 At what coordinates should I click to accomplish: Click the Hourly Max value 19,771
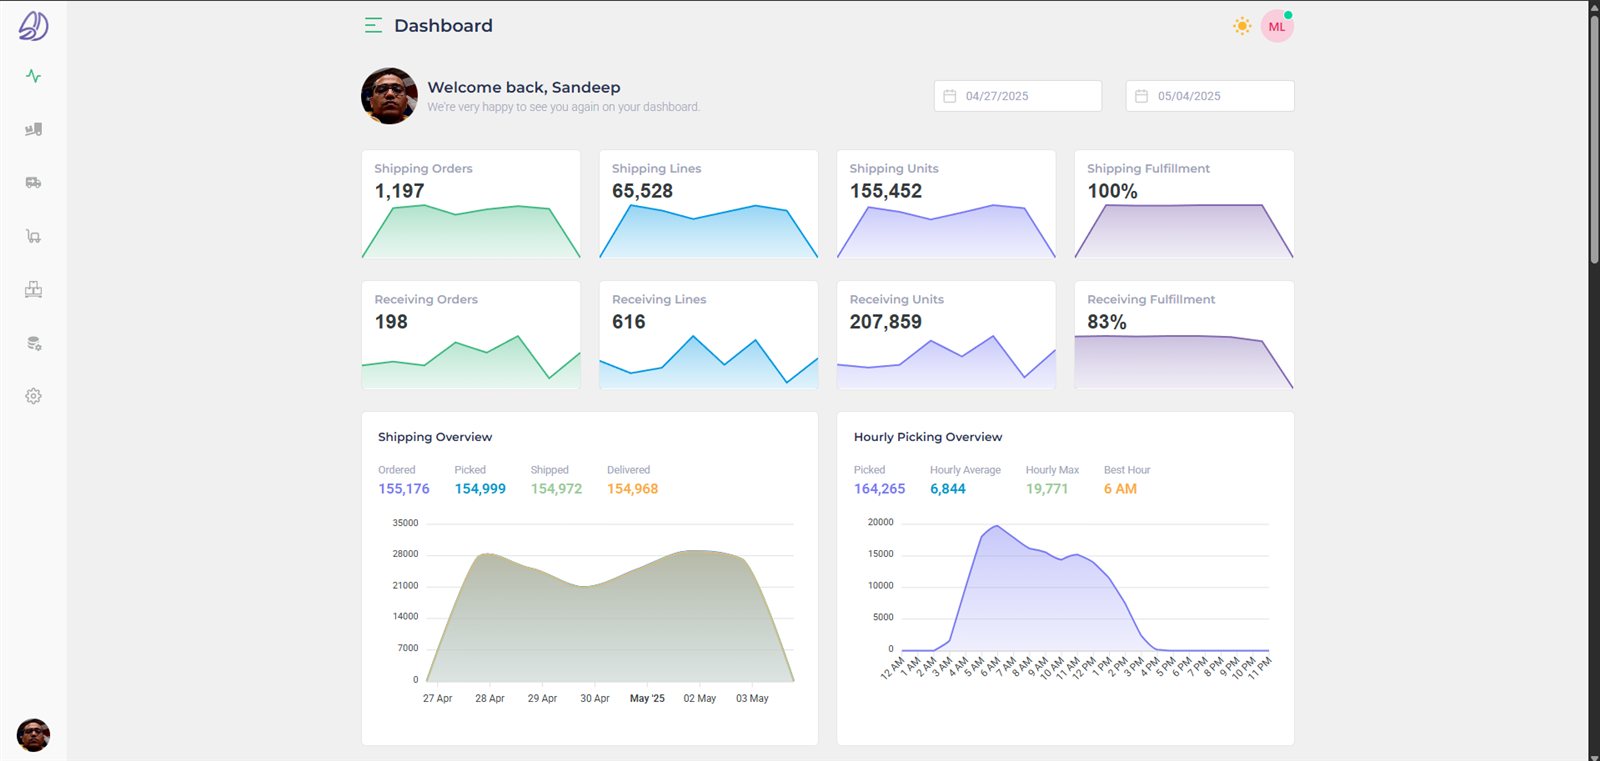[1047, 489]
